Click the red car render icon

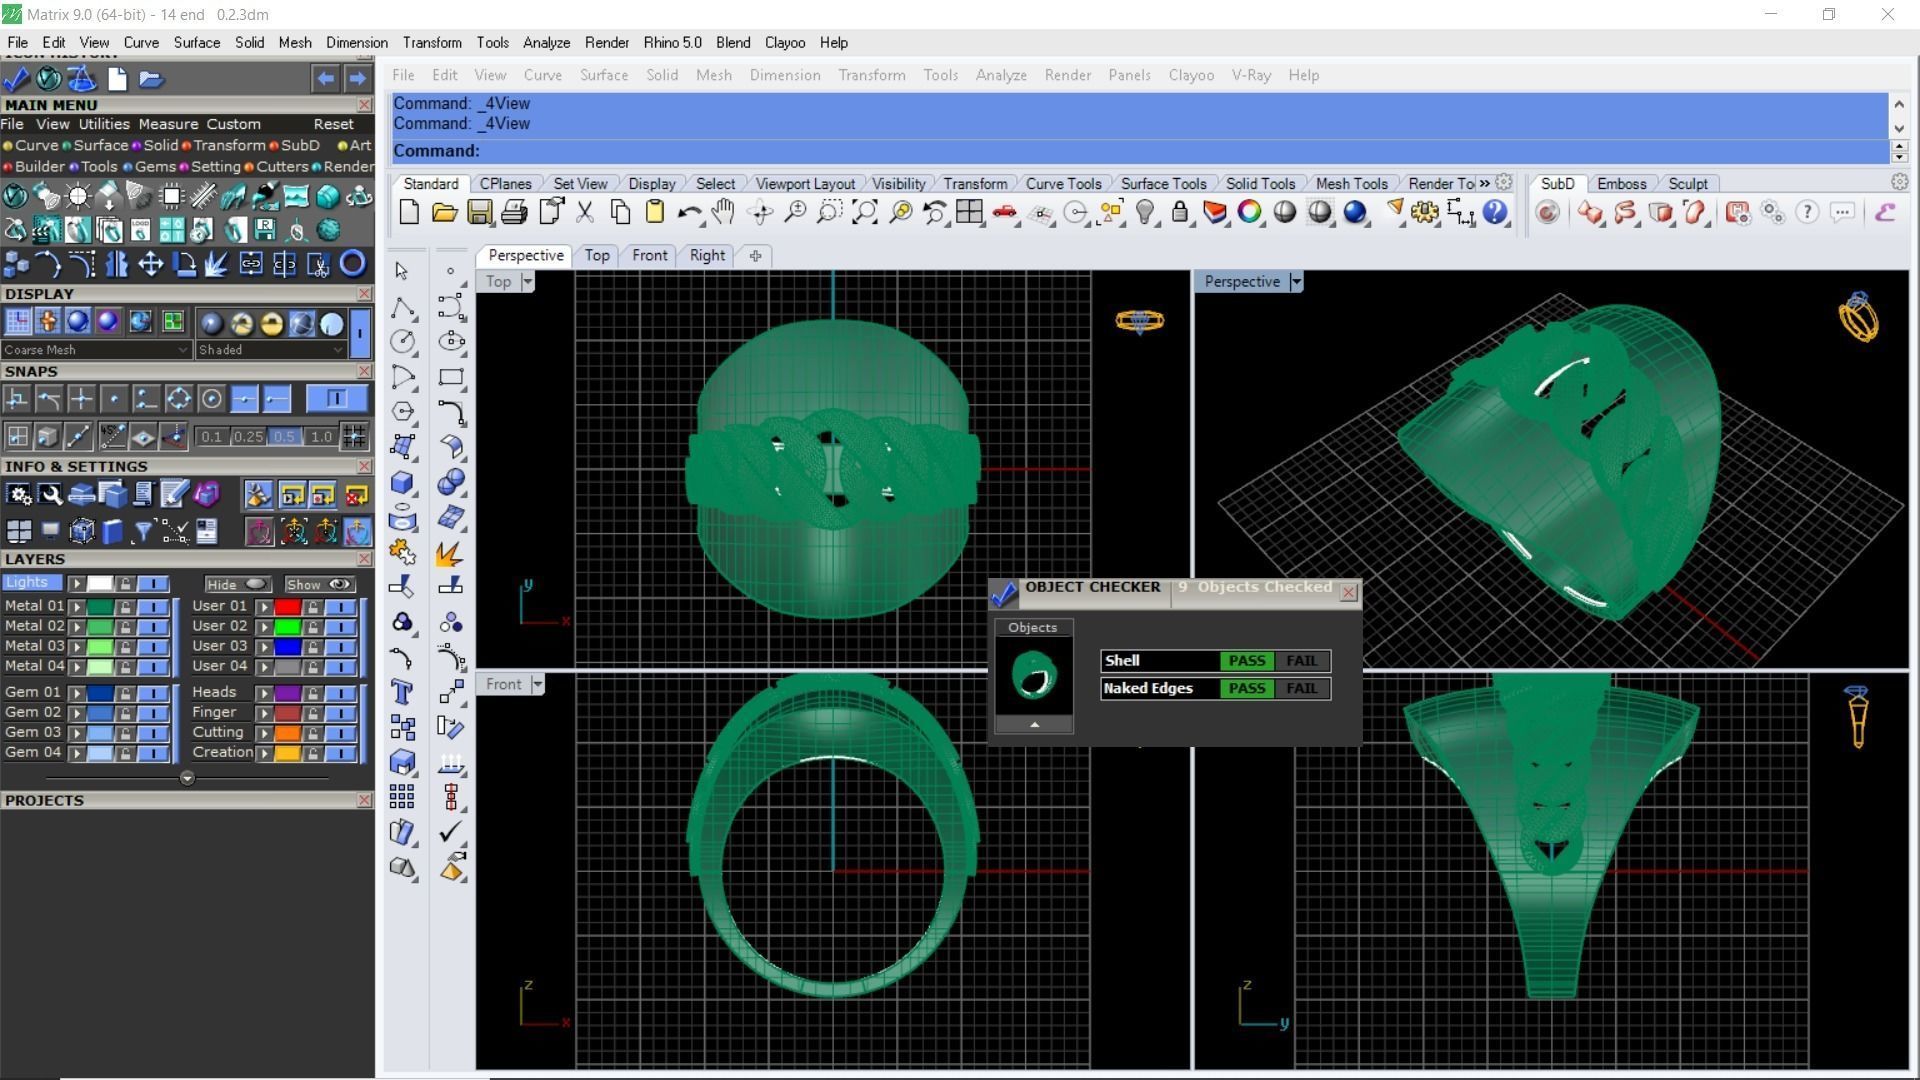1005,212
